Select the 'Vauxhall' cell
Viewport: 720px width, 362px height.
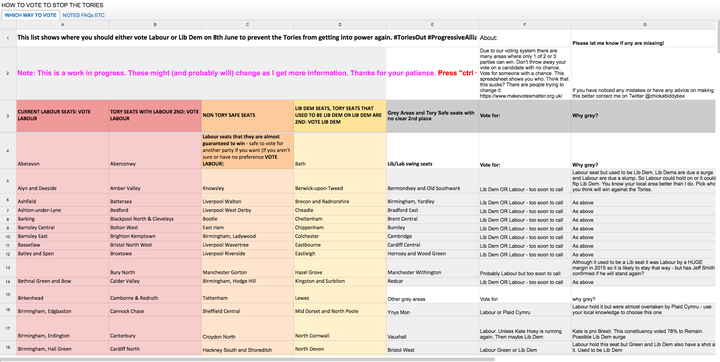tap(432, 328)
